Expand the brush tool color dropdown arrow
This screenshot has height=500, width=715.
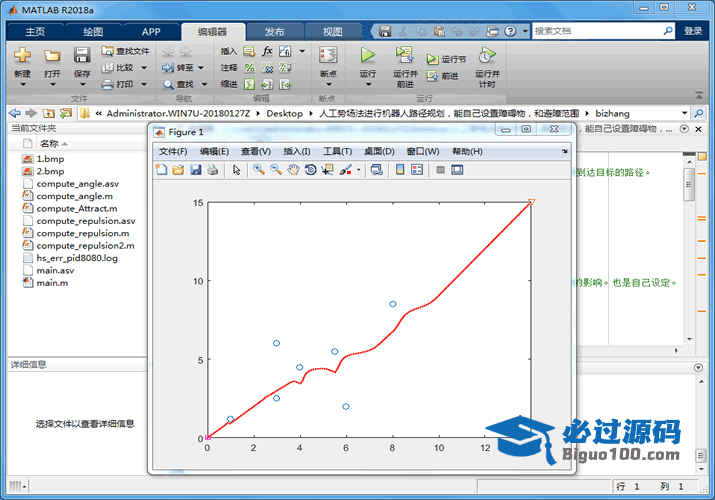click(358, 170)
